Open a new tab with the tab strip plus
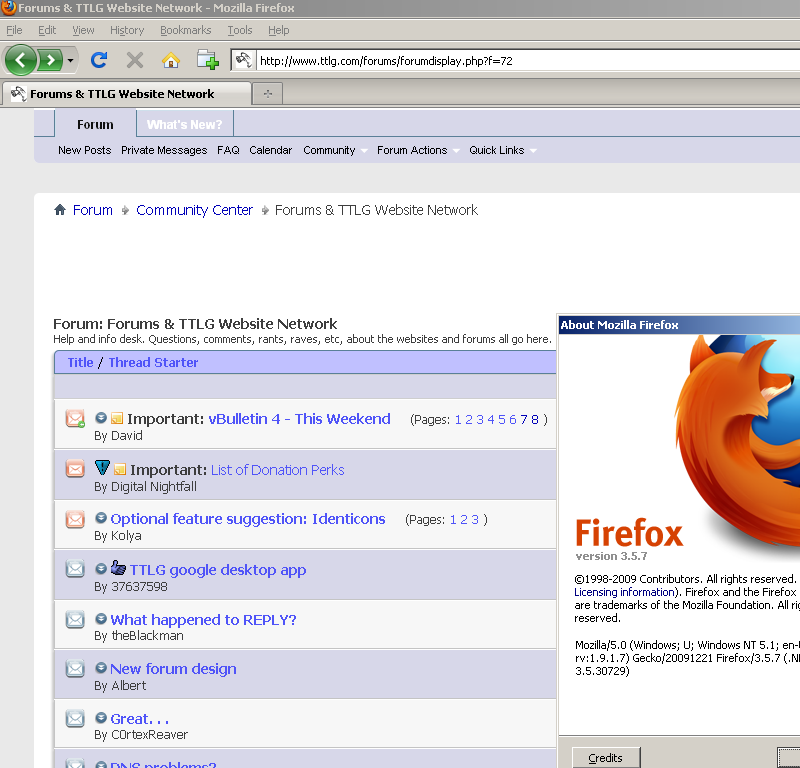Screen dimensions: 800x768 click(x=268, y=93)
